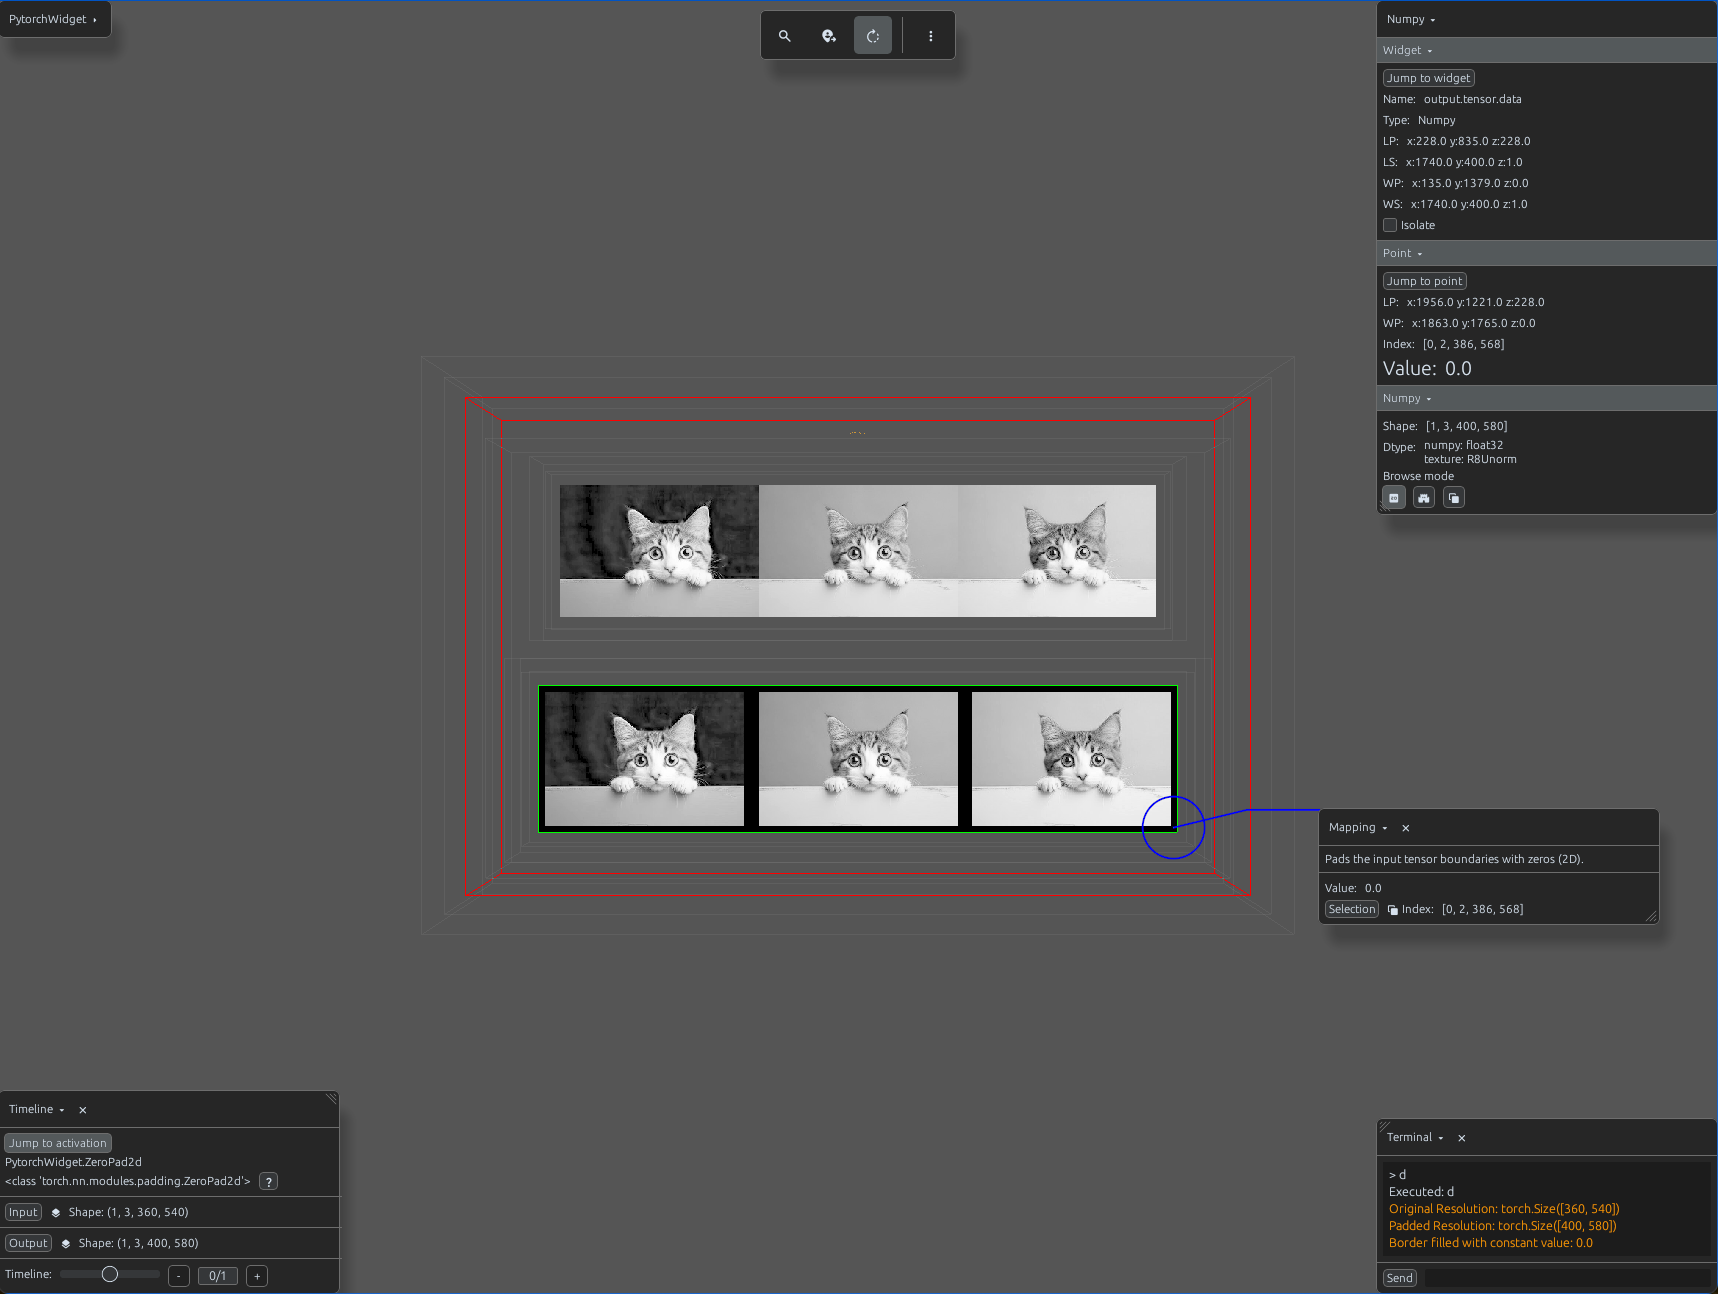
Task: Click the padded right cat image in bottom row
Action: point(1071,759)
